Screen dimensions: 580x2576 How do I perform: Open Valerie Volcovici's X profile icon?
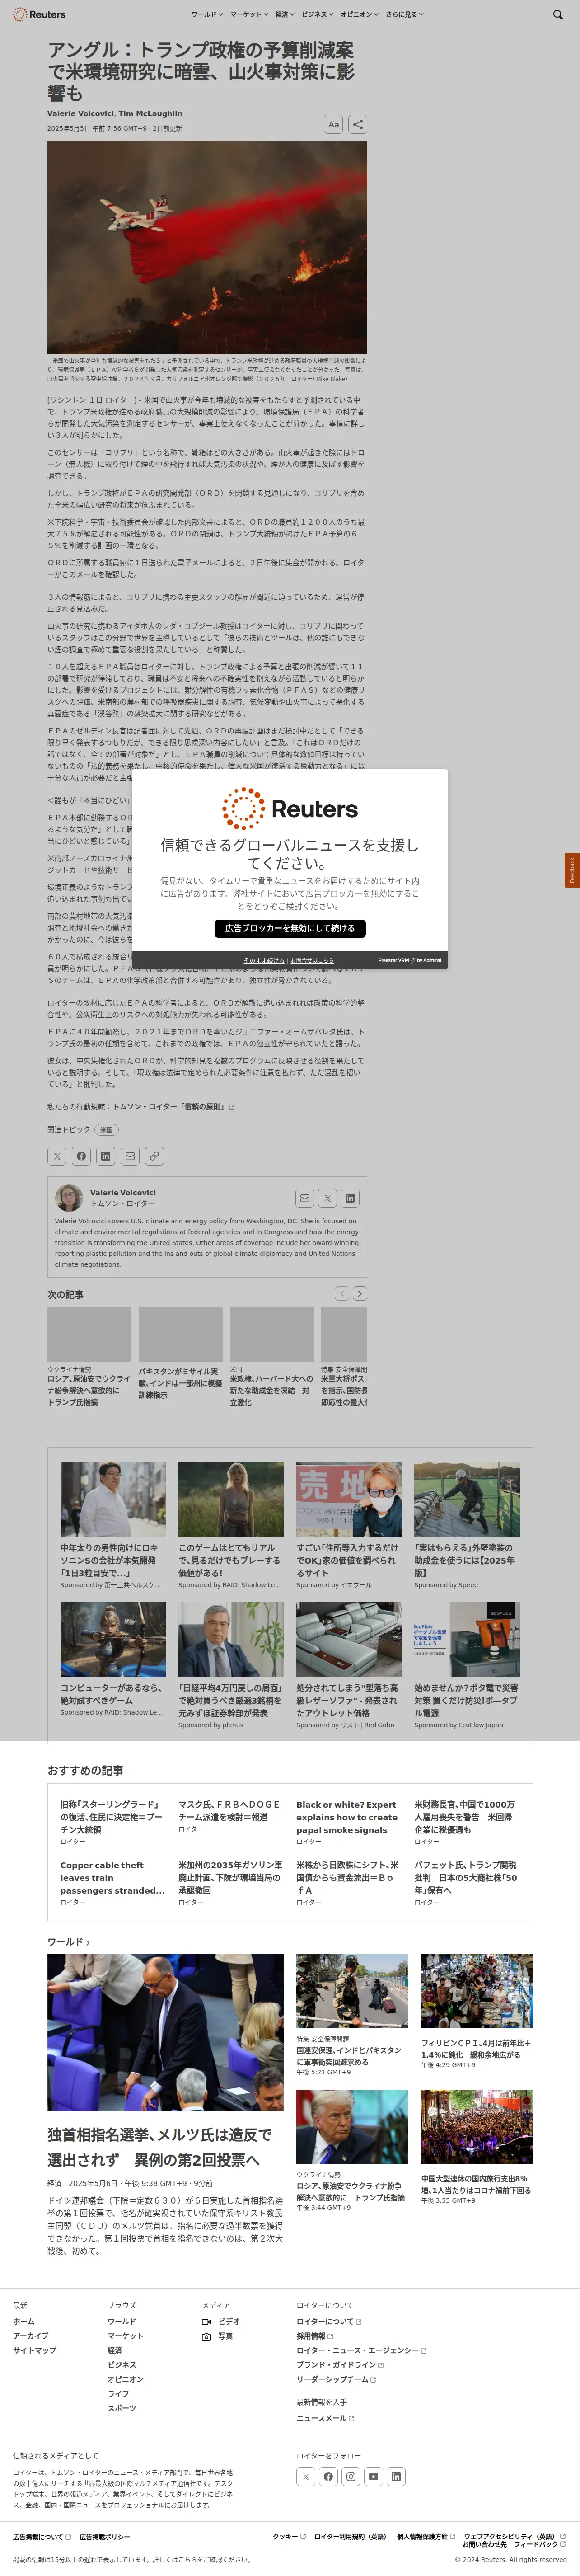327,1198
